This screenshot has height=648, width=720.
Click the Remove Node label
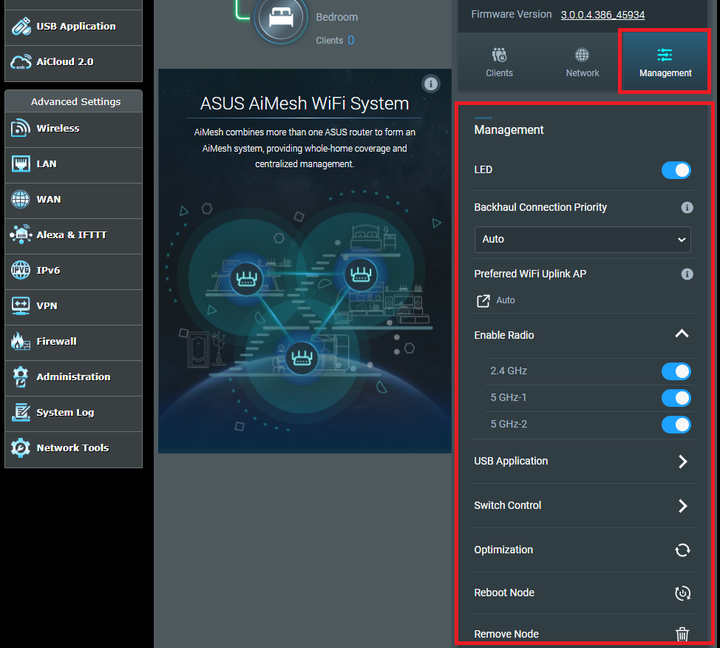coord(506,634)
